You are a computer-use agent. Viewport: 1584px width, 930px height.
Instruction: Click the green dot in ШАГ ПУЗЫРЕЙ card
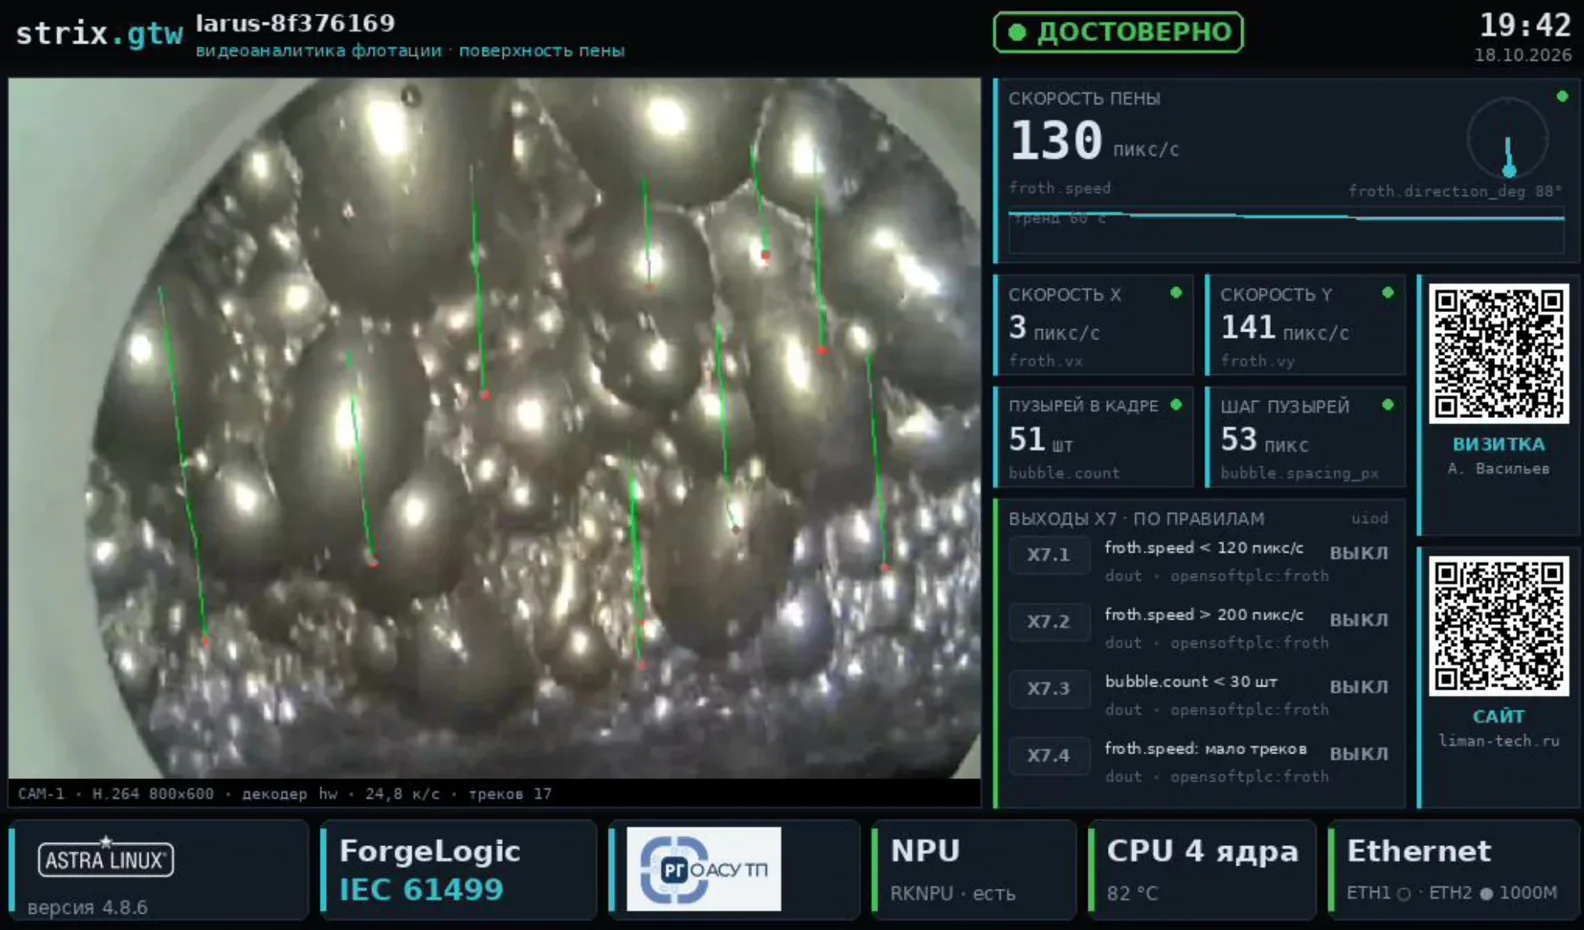click(x=1388, y=405)
